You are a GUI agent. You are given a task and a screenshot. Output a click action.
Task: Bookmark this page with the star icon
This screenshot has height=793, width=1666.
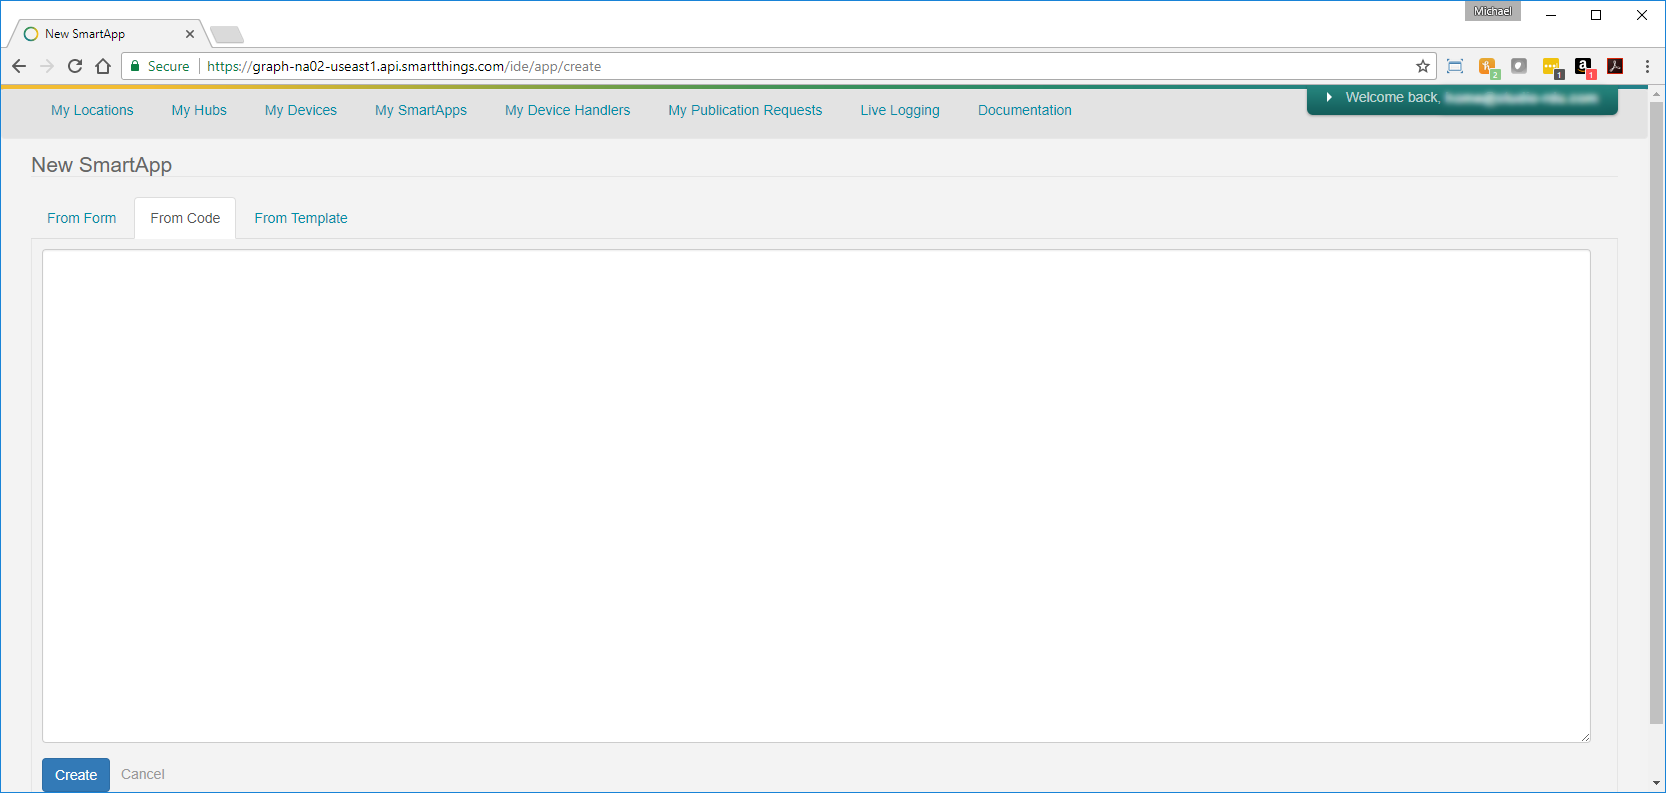tap(1423, 66)
